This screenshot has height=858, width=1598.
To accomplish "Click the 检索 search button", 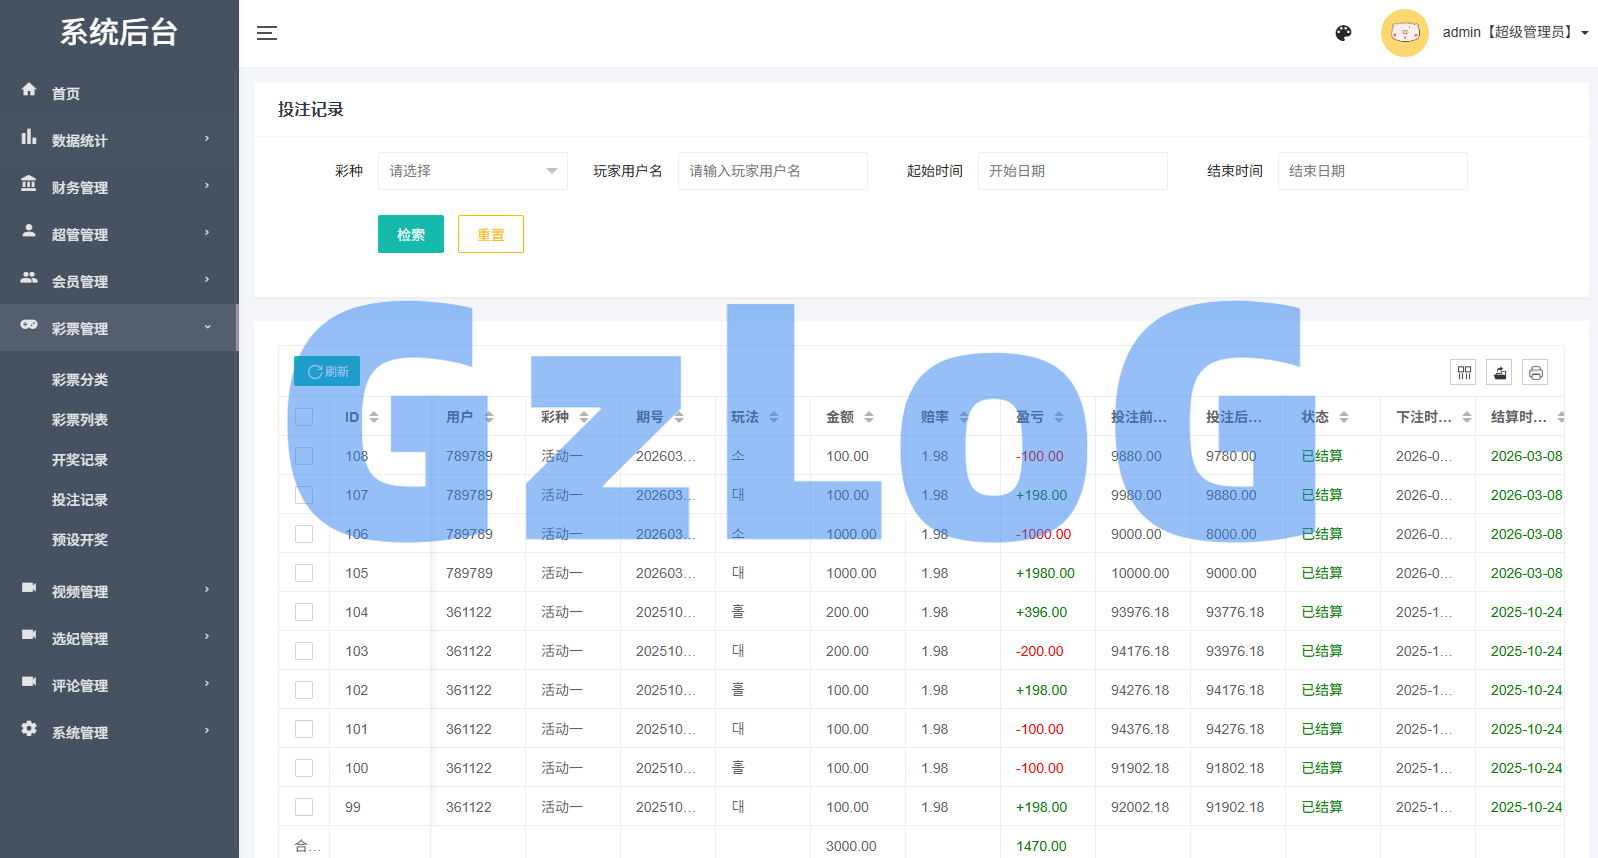I will pos(410,235).
